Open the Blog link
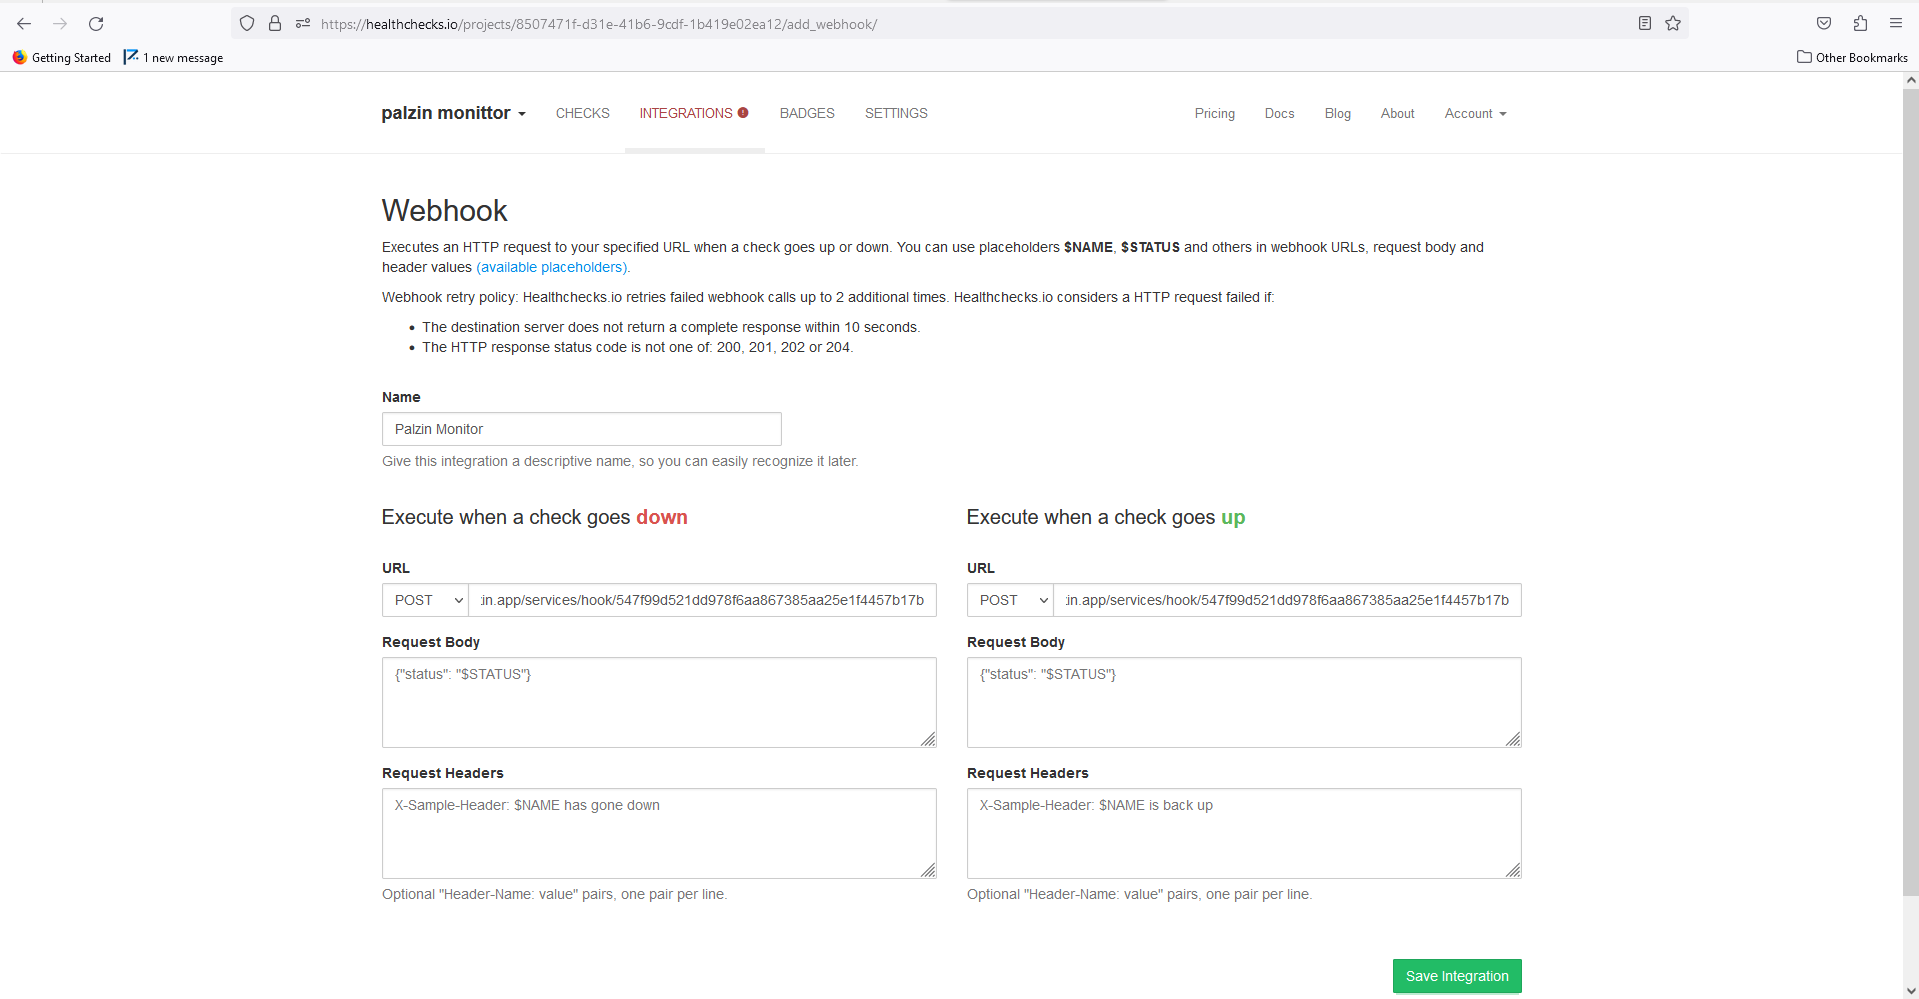 (x=1338, y=113)
